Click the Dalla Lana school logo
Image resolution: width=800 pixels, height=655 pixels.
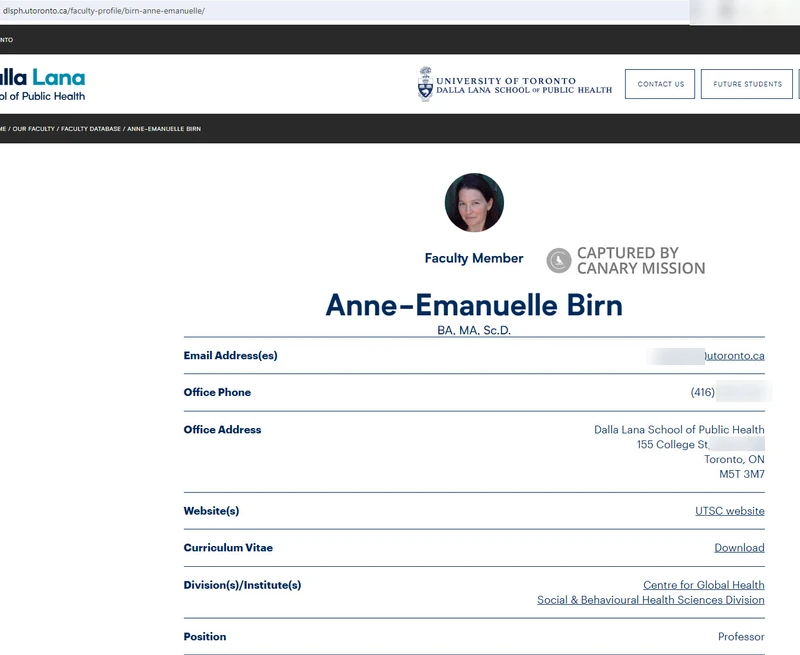[x=44, y=84]
